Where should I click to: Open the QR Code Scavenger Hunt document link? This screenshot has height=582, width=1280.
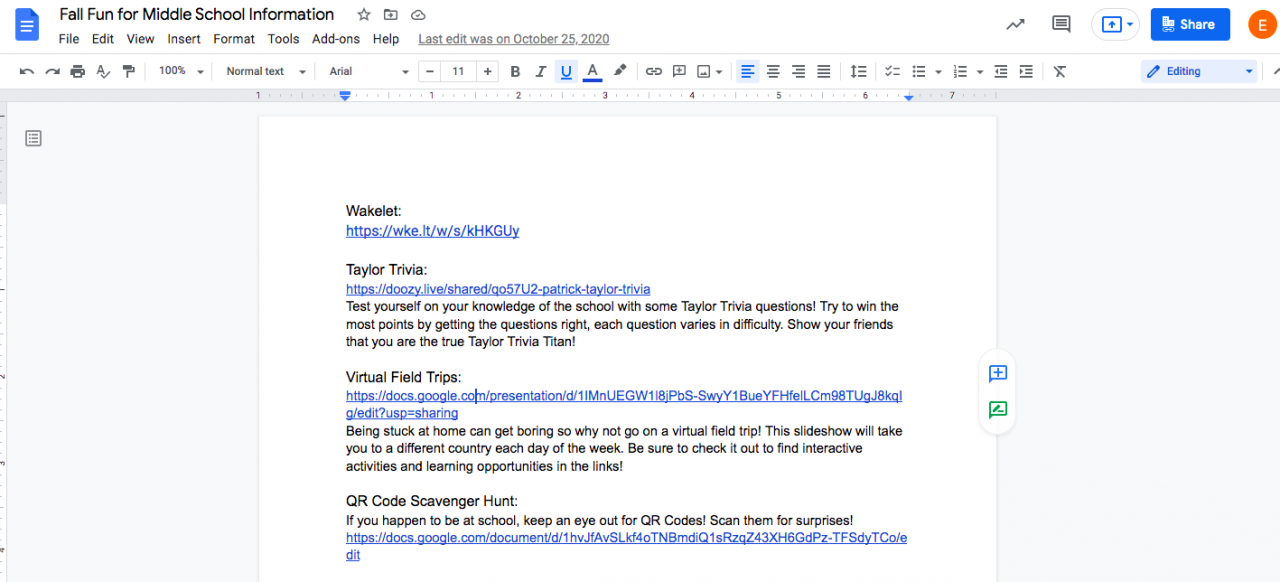pos(627,546)
